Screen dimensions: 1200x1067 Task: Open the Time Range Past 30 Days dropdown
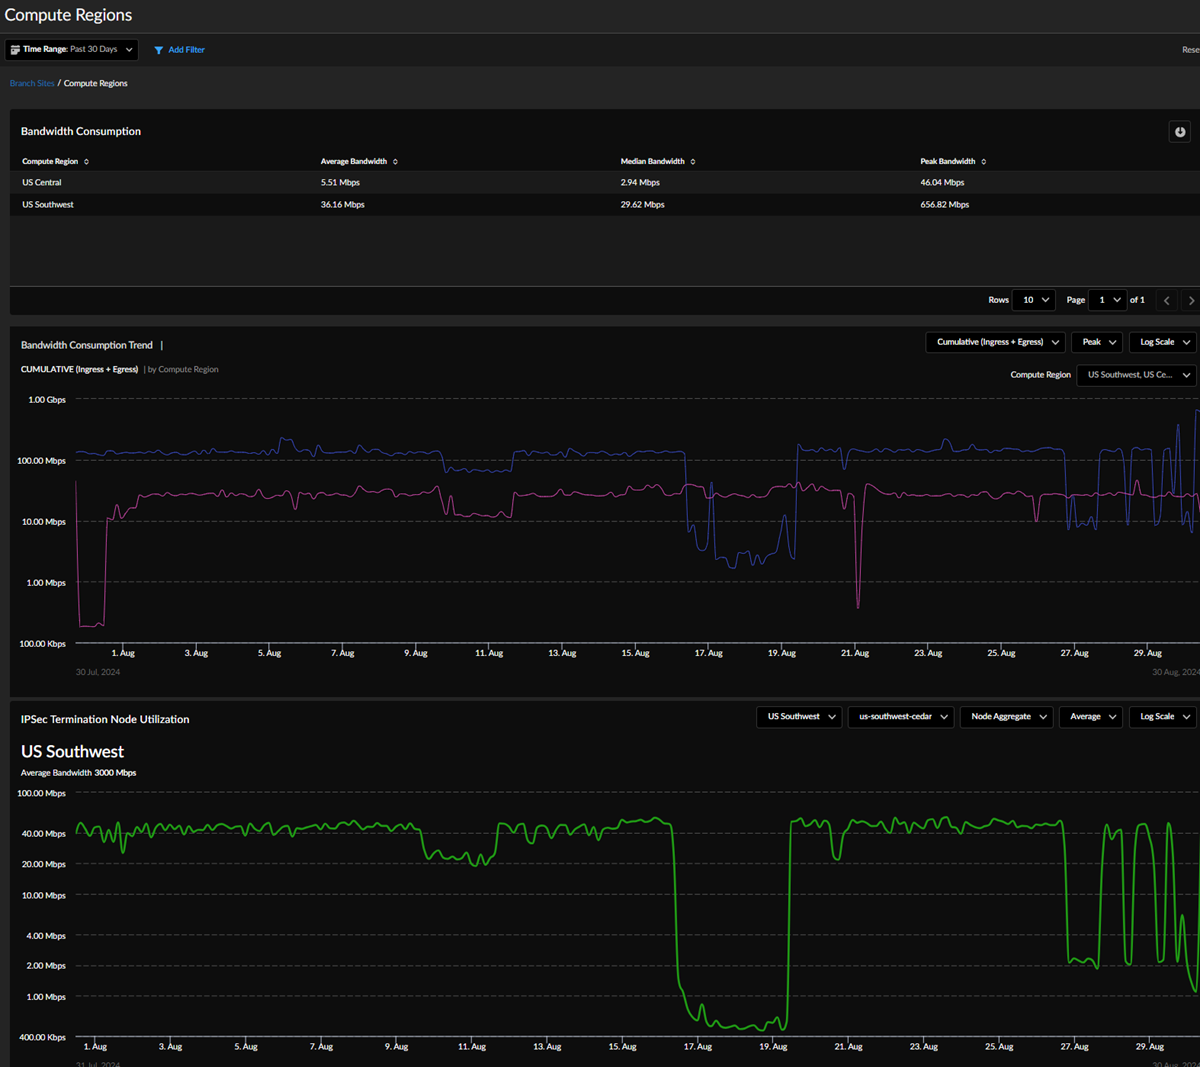[x=71, y=49]
